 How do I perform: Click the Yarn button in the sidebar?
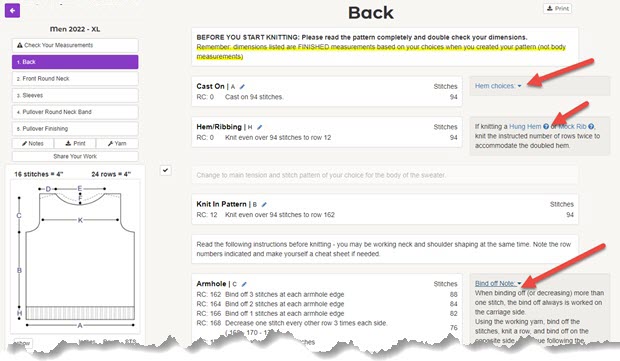point(117,144)
